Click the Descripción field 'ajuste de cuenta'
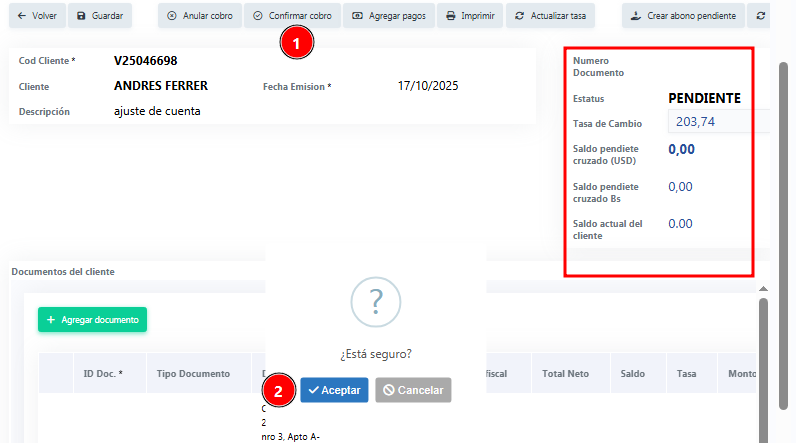This screenshot has height=443, width=796. [157, 111]
